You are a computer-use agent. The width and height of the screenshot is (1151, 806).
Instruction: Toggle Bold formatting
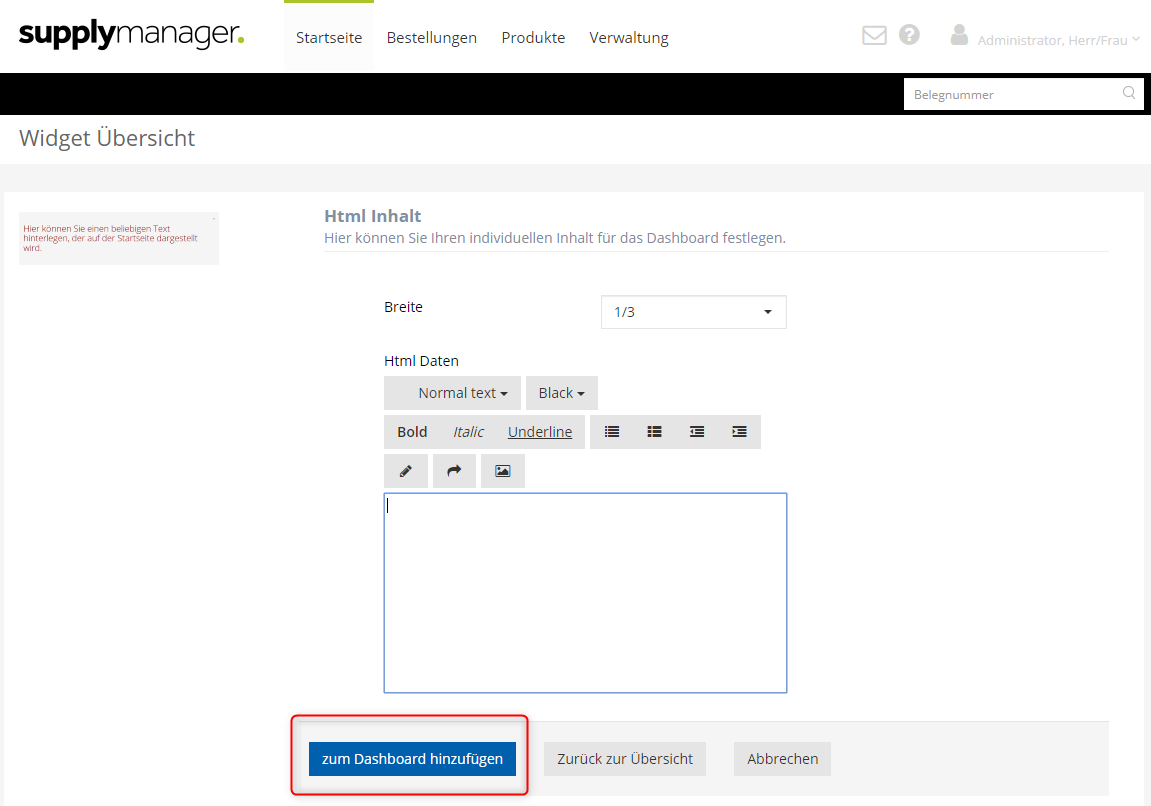tap(411, 431)
